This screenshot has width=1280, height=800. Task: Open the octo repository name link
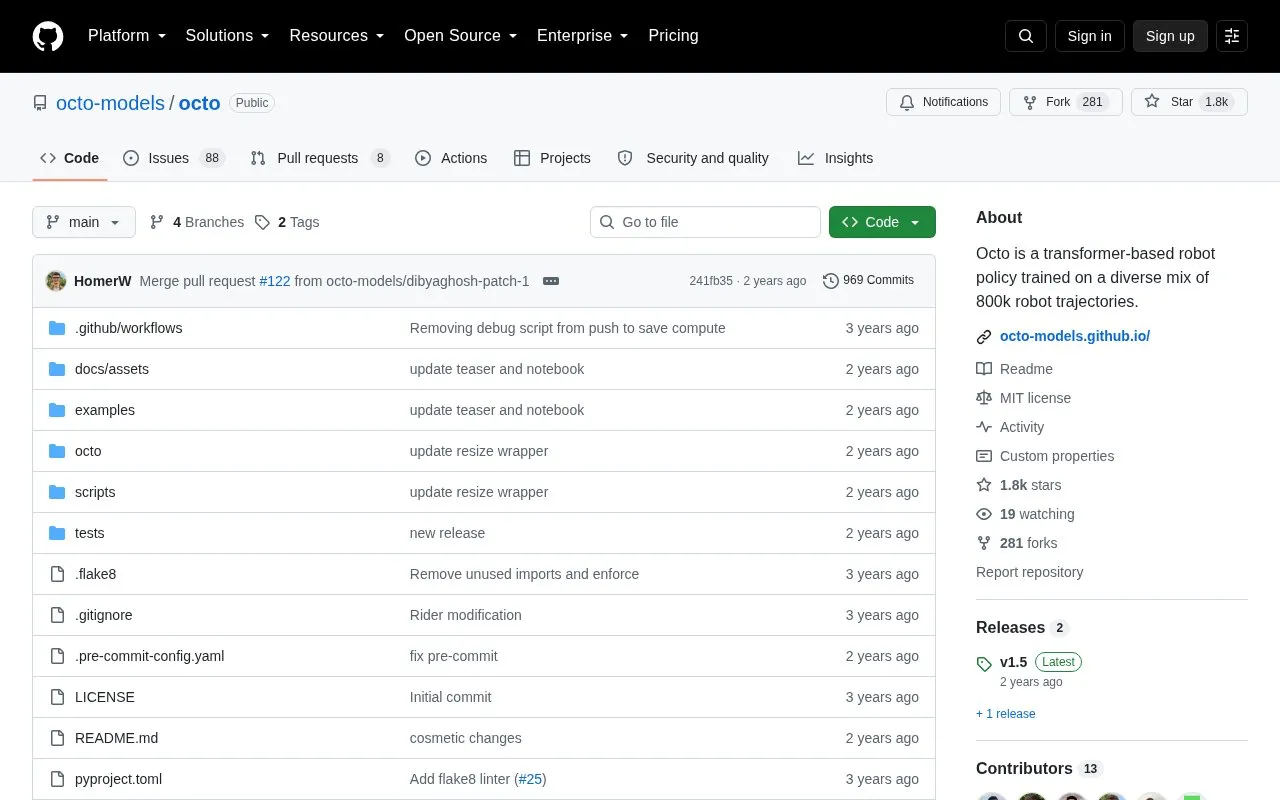click(199, 103)
